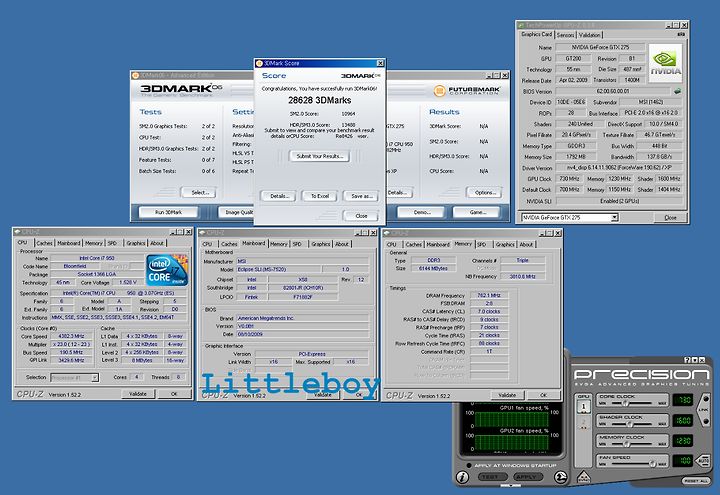This screenshot has width=720, height=495.
Task: Click the info icon in Precision
Action: [462, 477]
